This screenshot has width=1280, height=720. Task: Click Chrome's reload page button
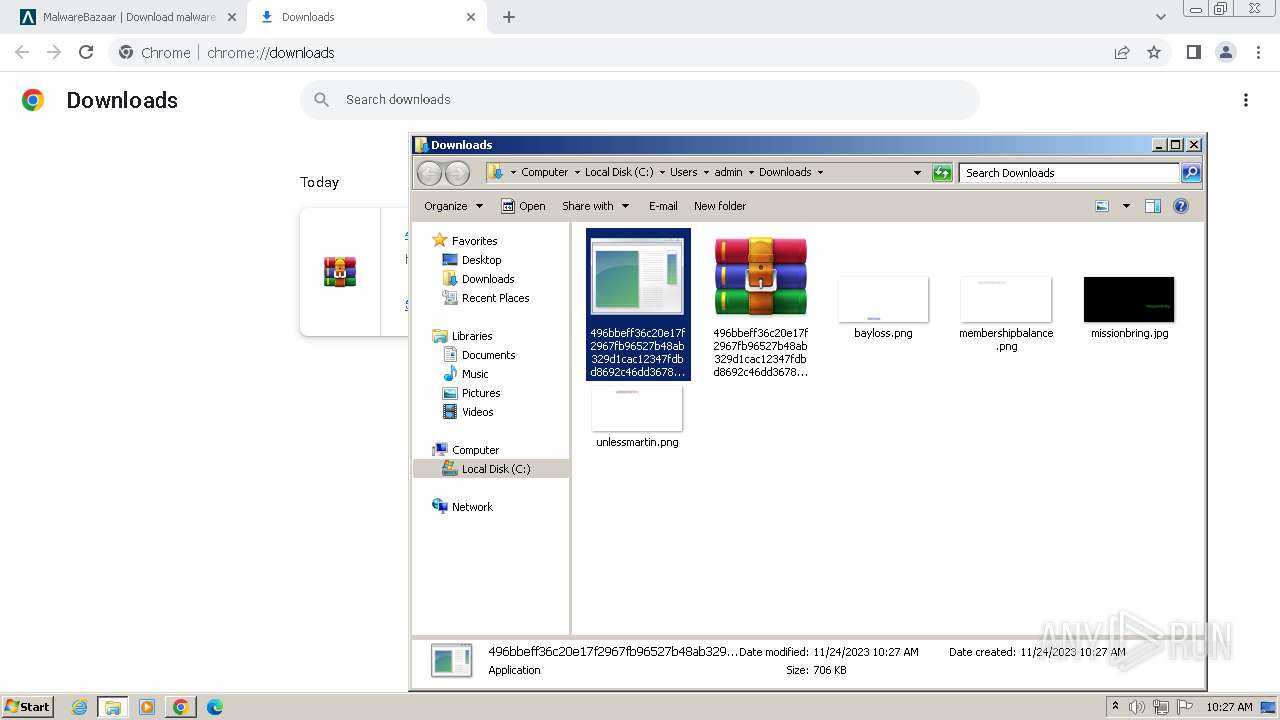86,52
